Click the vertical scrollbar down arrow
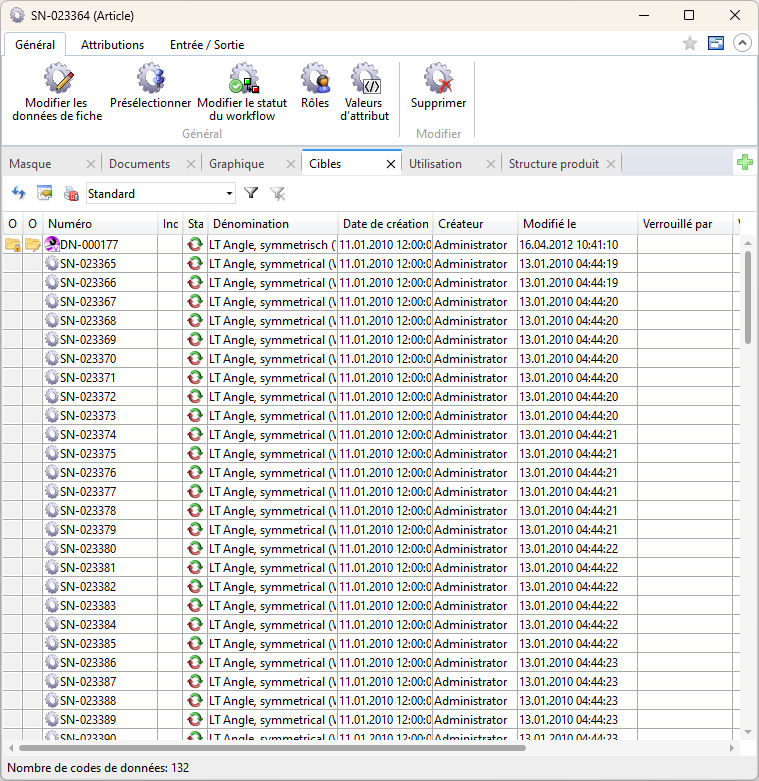The image size is (759, 781). [x=747, y=732]
